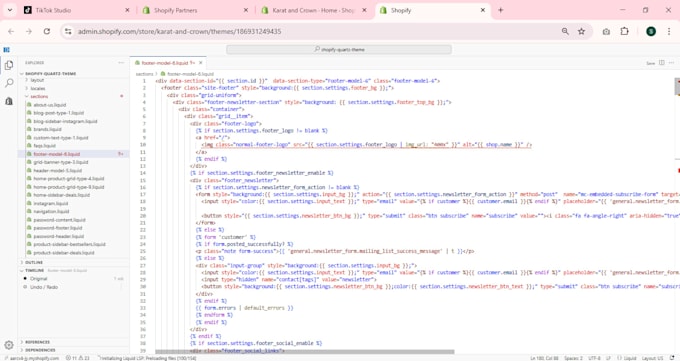The height and width of the screenshot is (361, 680).
Task: Open the Search view in activity bar
Action: click(x=9, y=83)
